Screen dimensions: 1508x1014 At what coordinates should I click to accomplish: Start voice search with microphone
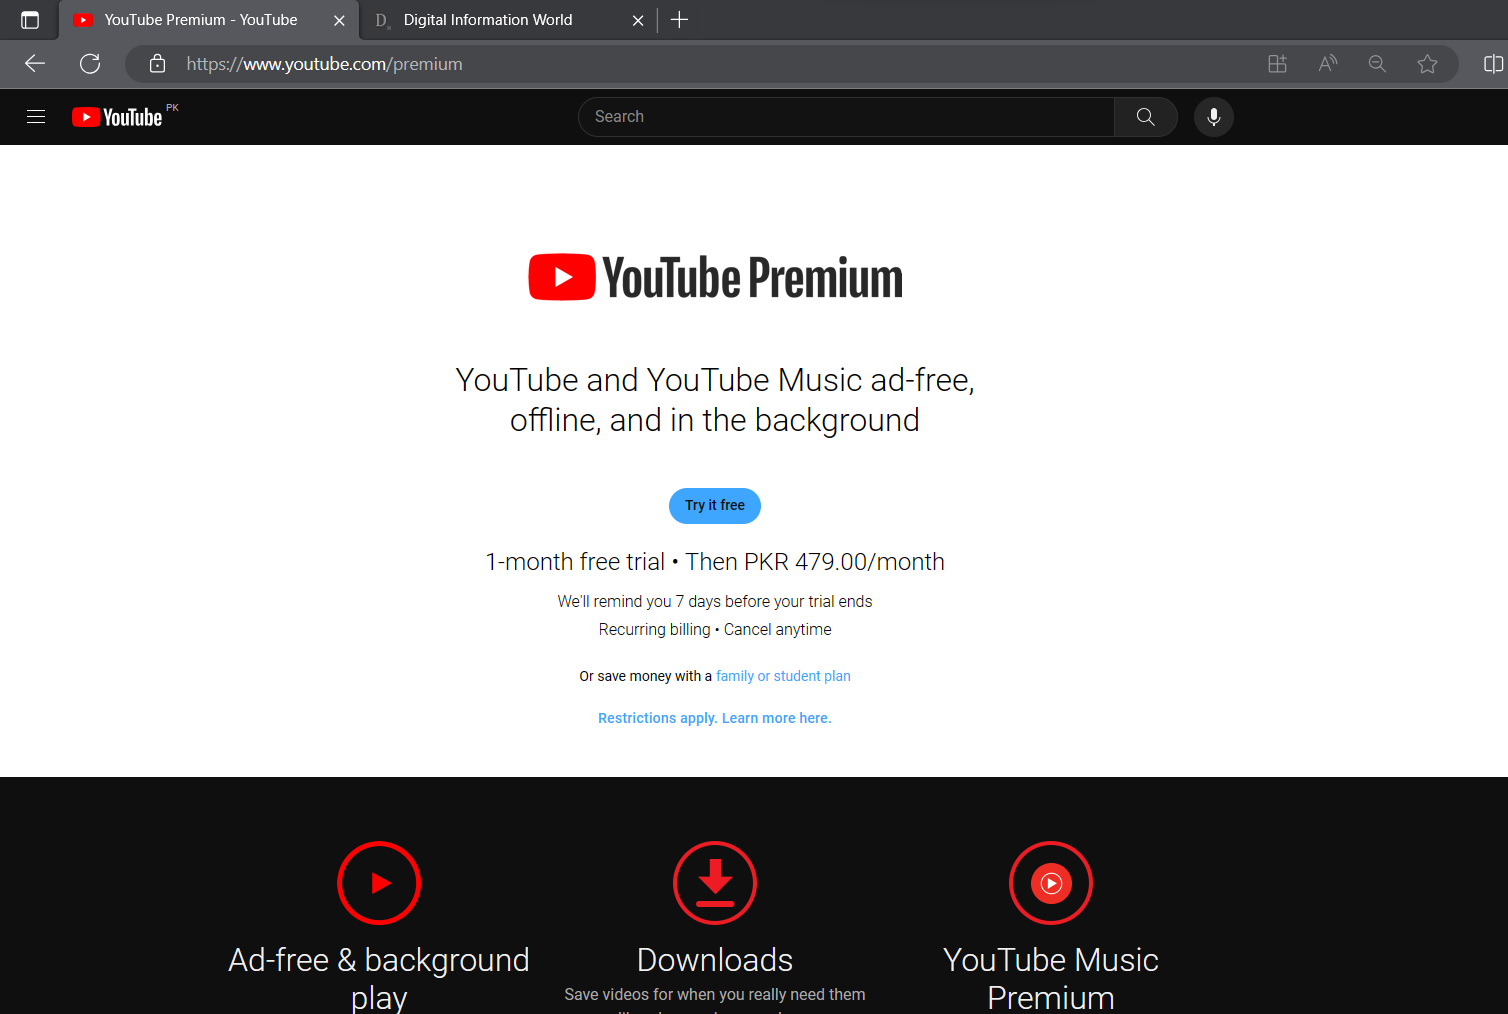click(x=1214, y=117)
